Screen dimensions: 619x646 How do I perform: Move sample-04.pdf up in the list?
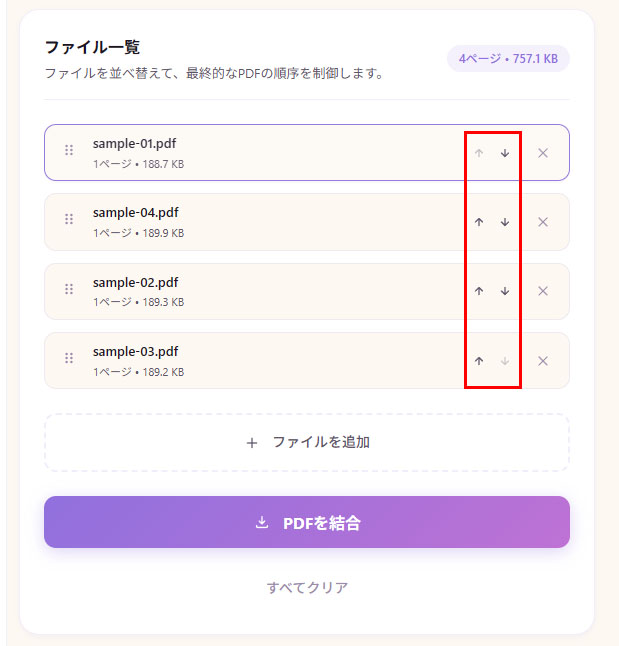click(x=479, y=222)
